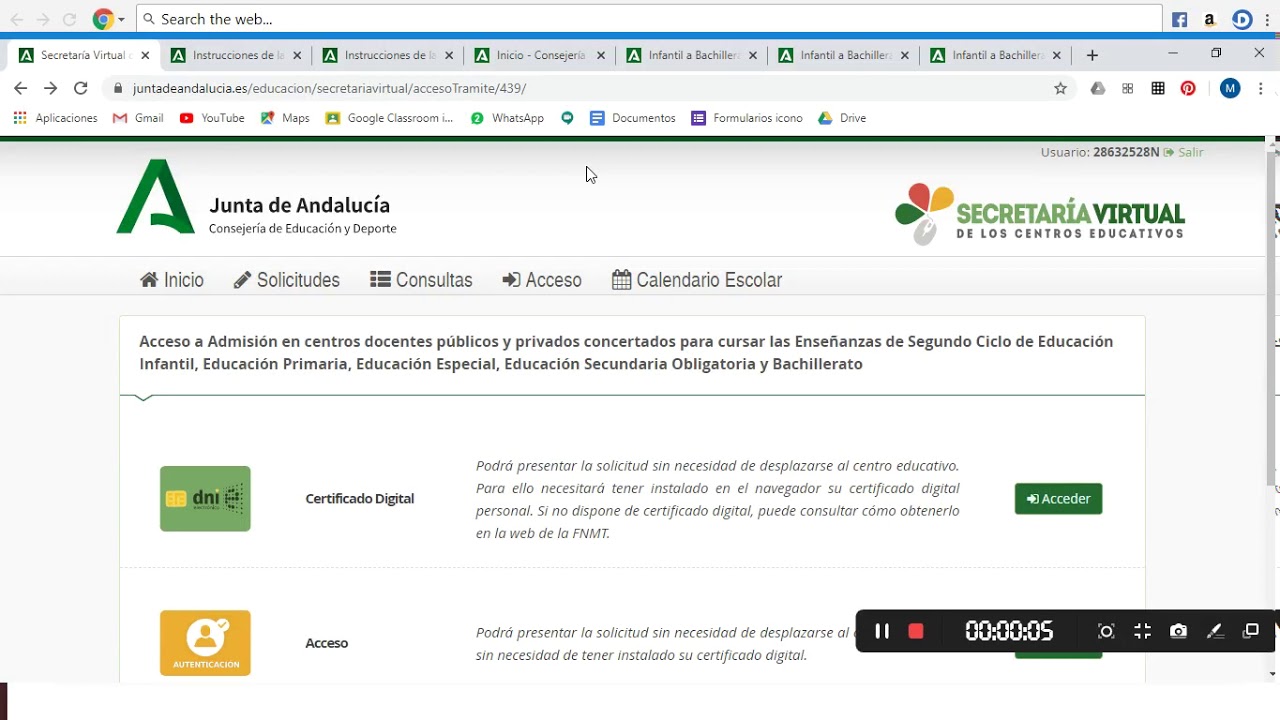View site info via padlock icon

point(118,88)
